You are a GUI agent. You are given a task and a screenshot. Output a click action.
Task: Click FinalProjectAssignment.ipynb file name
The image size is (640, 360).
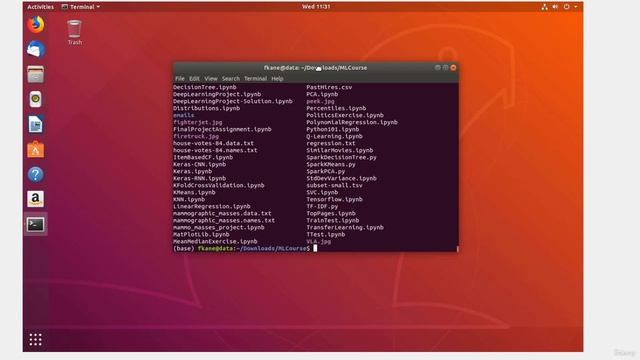tap(222, 129)
